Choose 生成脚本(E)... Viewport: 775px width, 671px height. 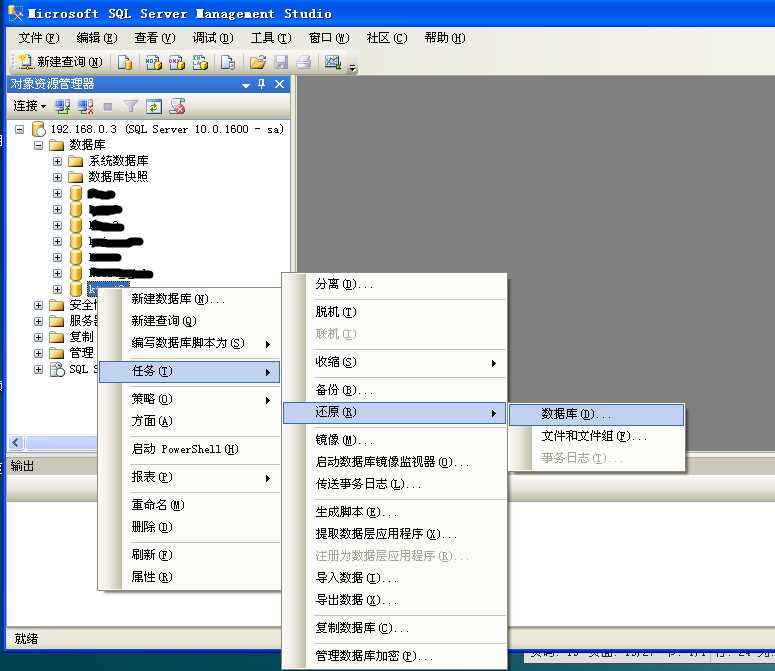394,512
